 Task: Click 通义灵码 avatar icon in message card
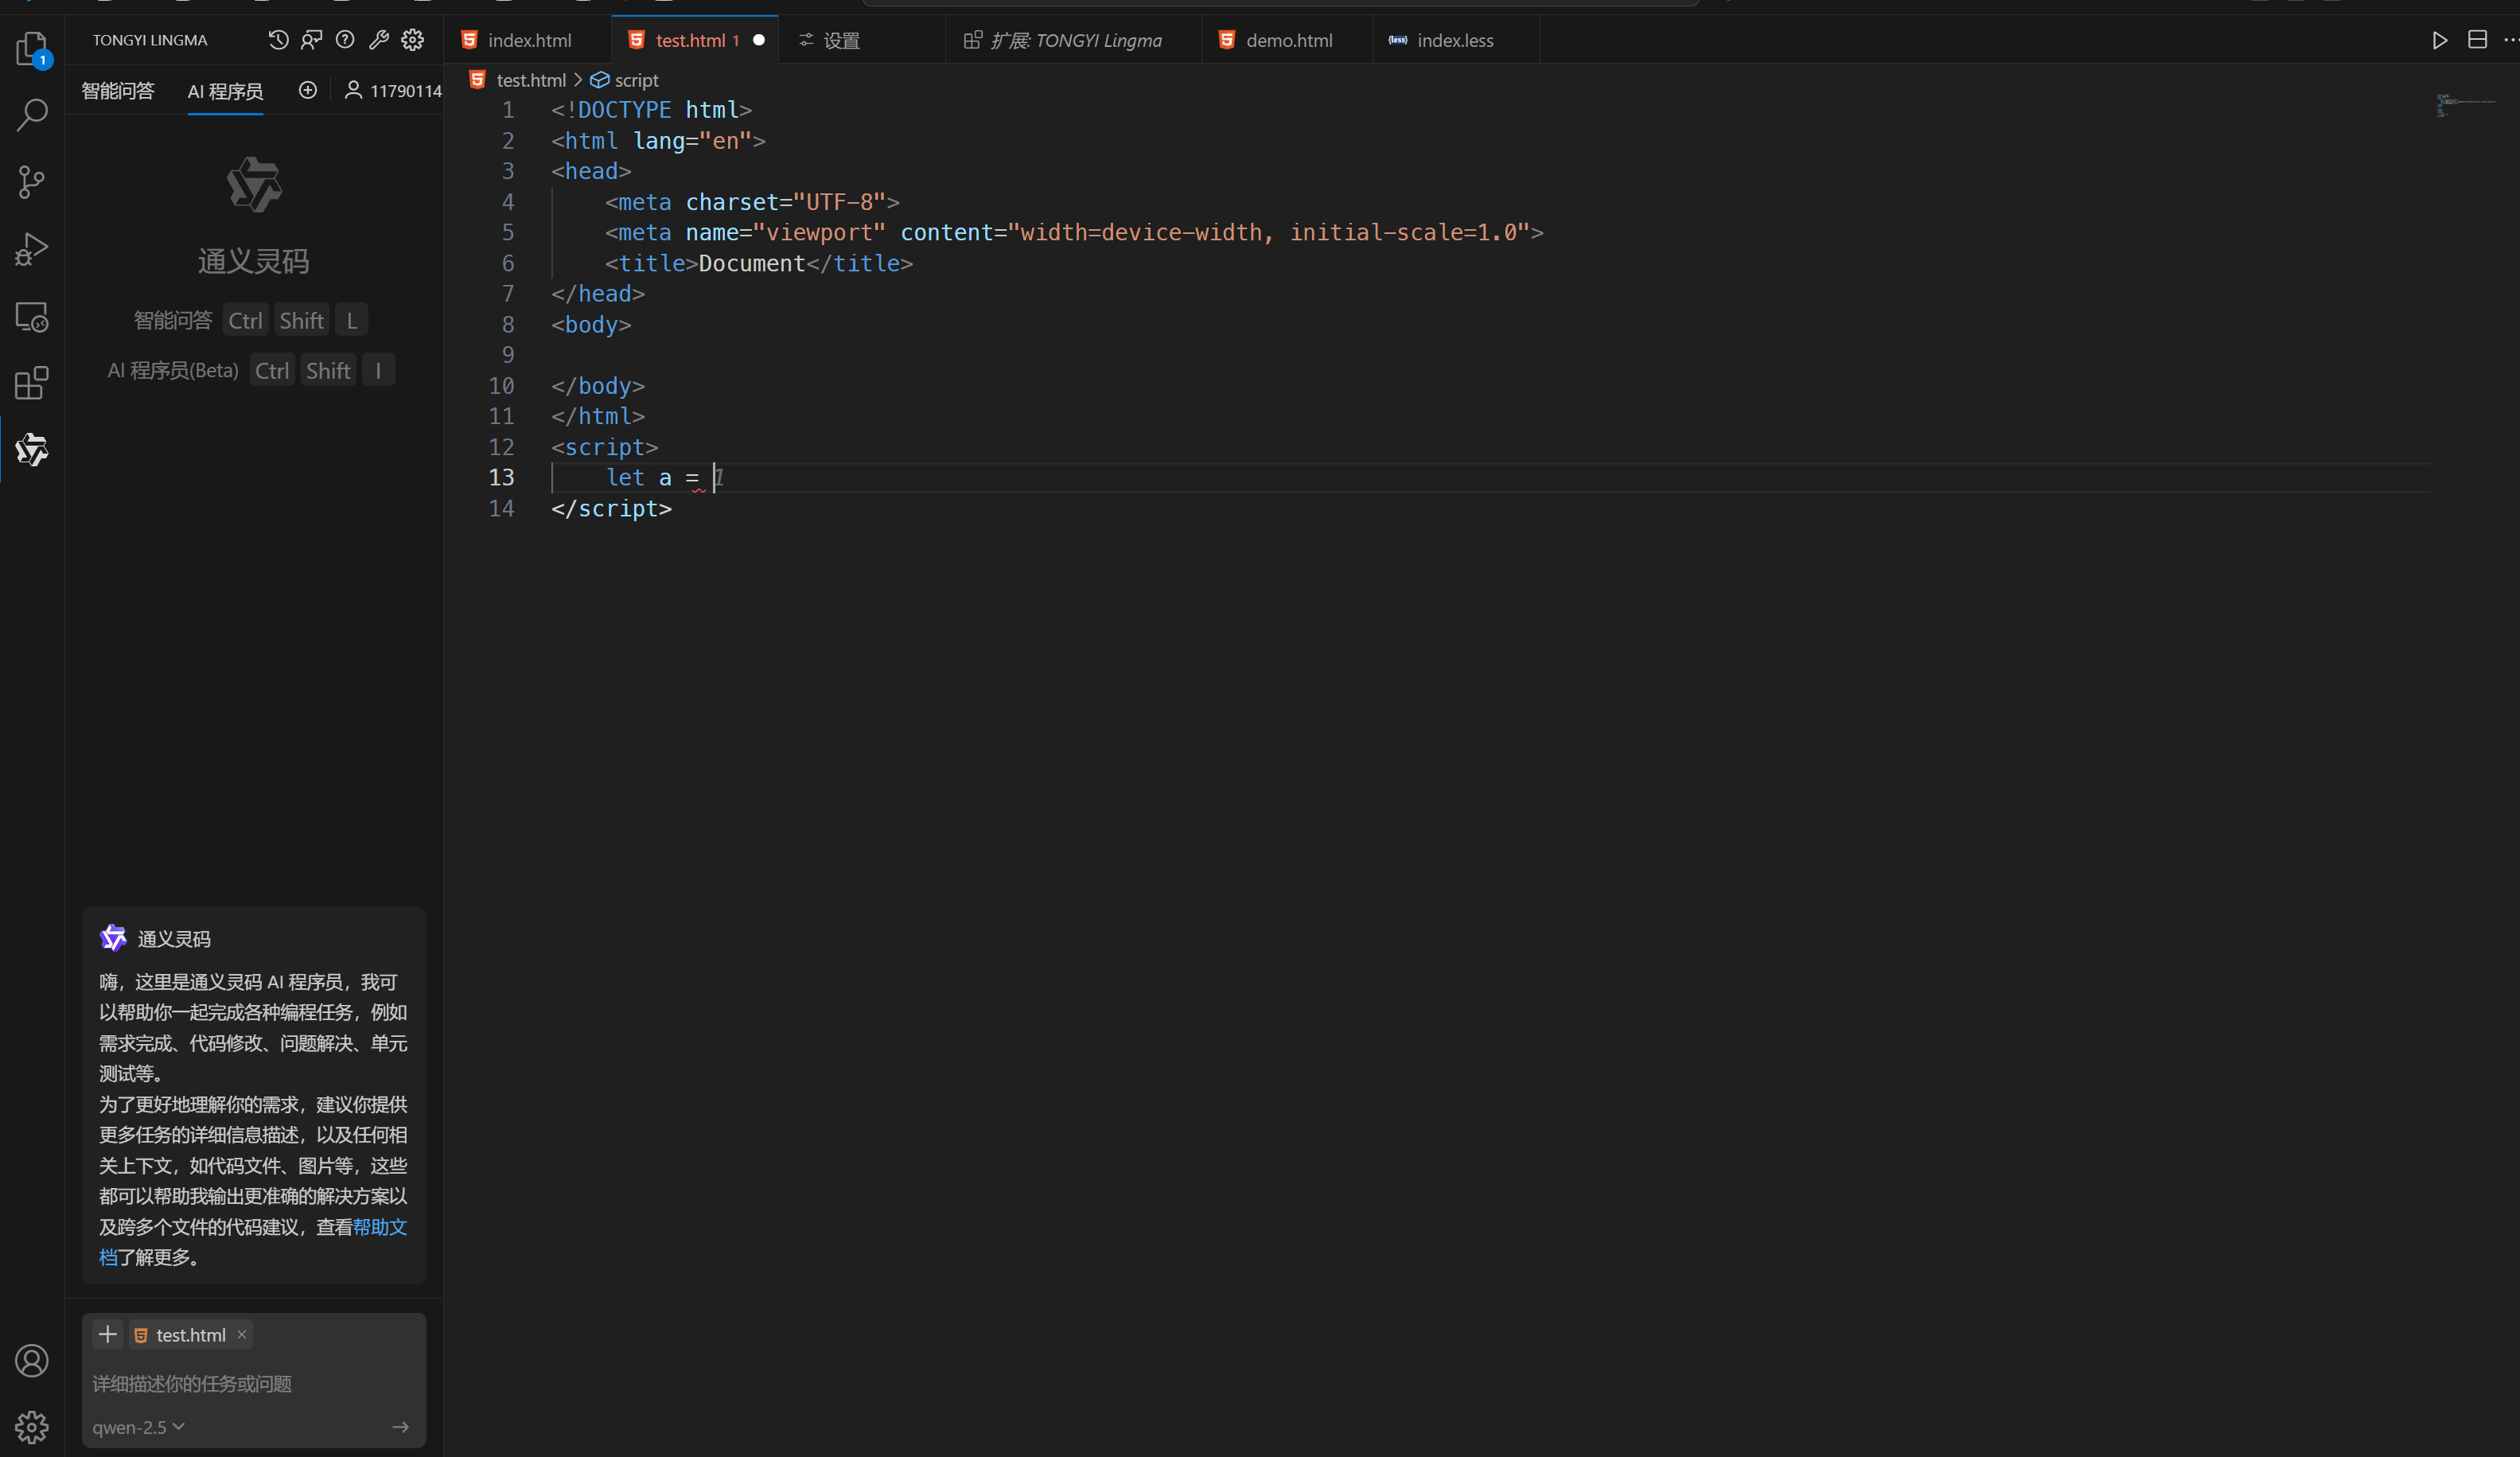[113, 938]
